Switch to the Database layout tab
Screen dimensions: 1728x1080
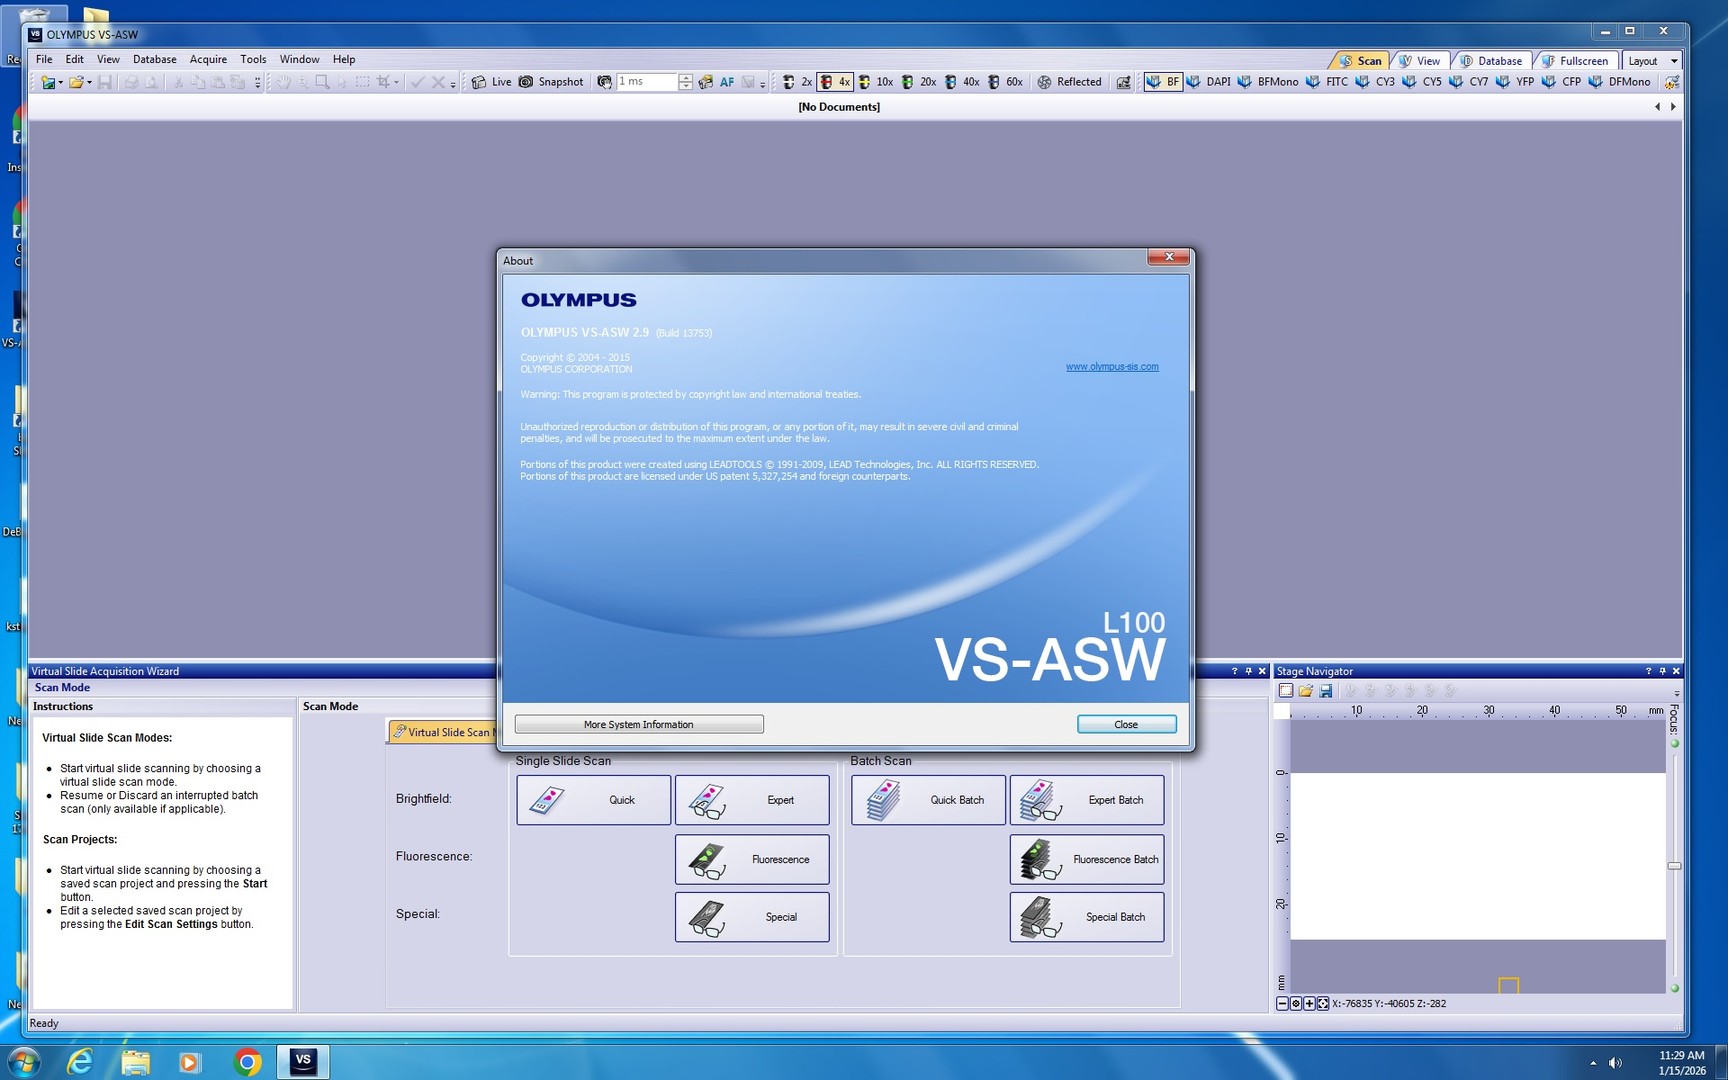pos(1491,61)
